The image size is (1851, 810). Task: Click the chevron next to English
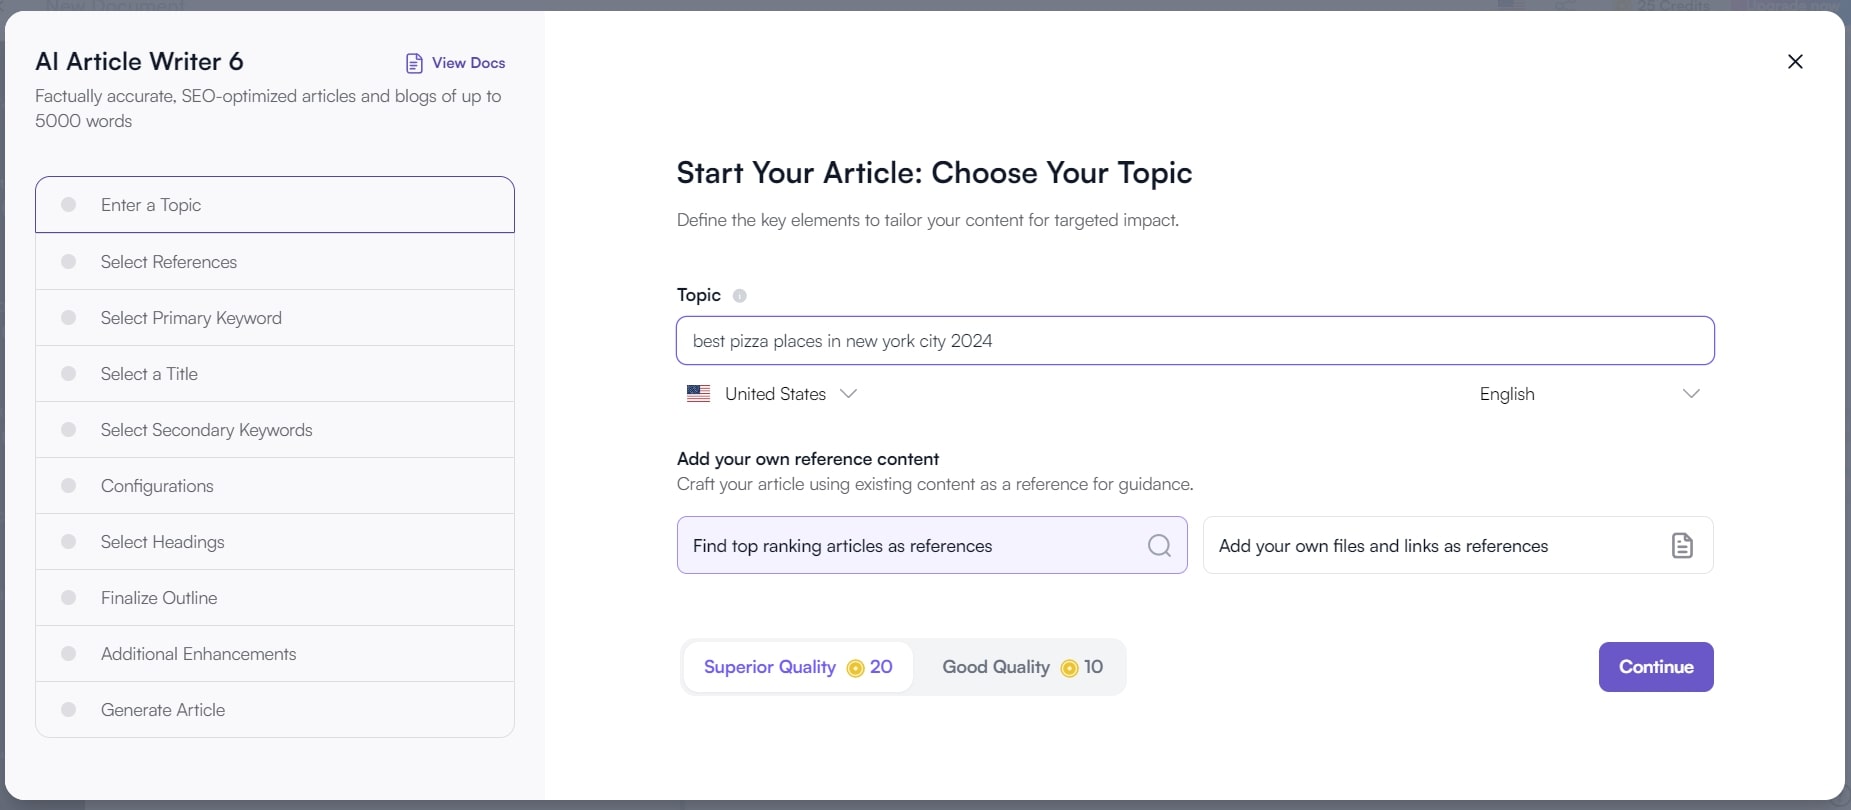[1691, 394]
